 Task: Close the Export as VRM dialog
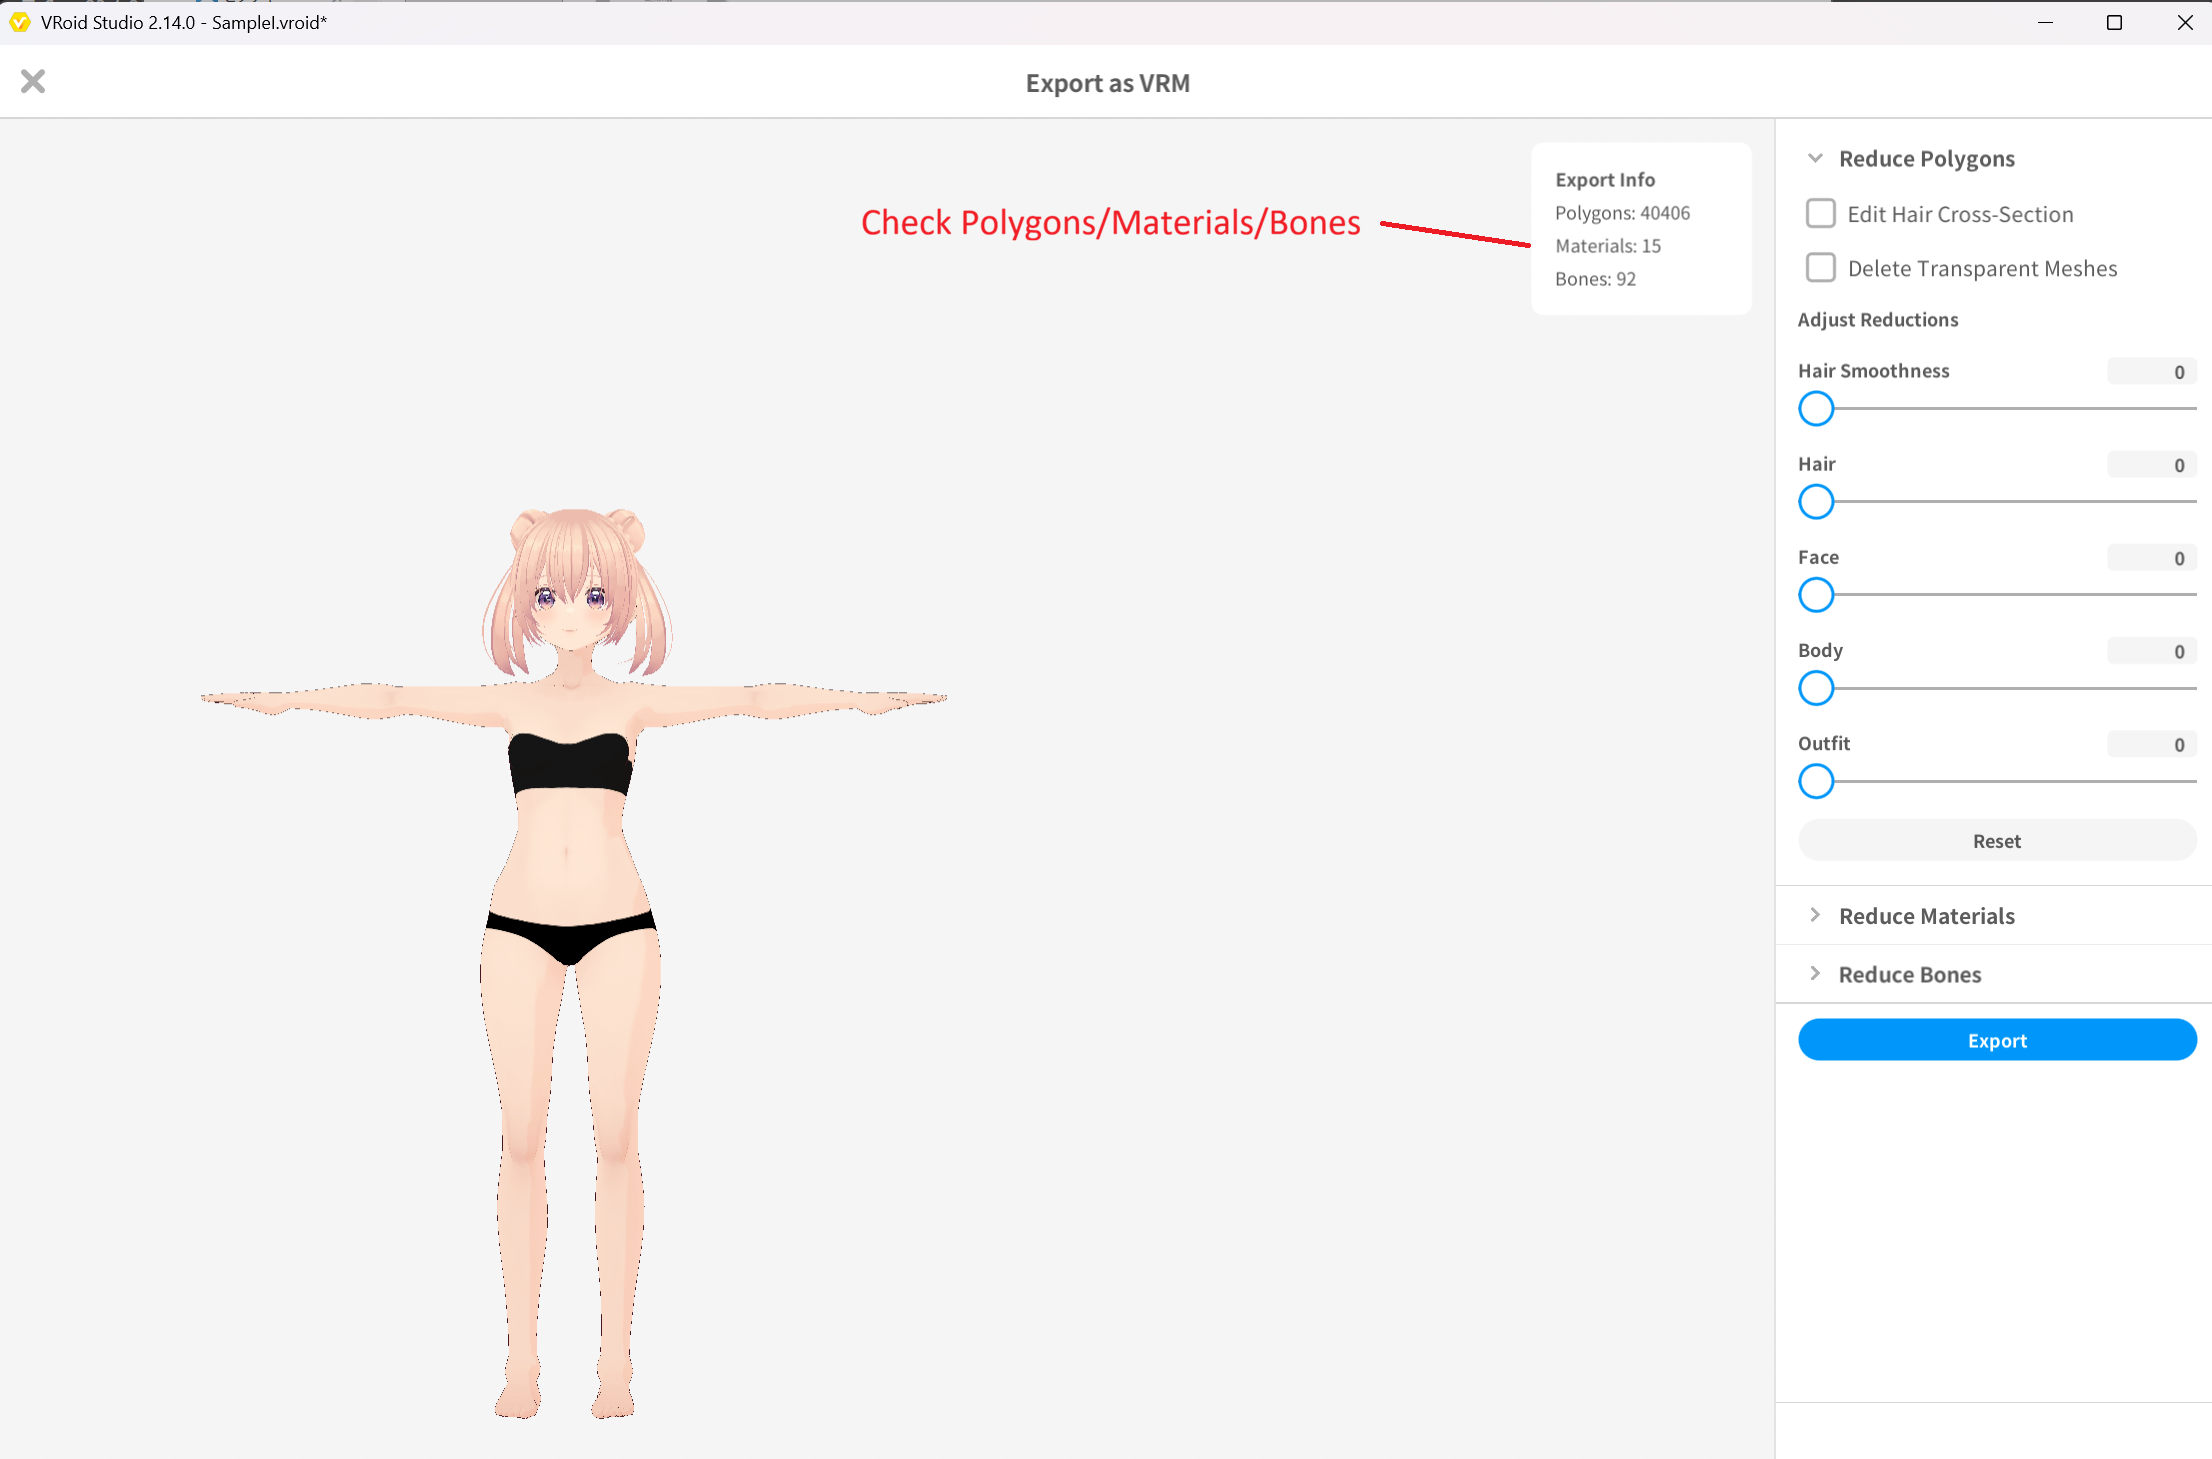(x=33, y=81)
